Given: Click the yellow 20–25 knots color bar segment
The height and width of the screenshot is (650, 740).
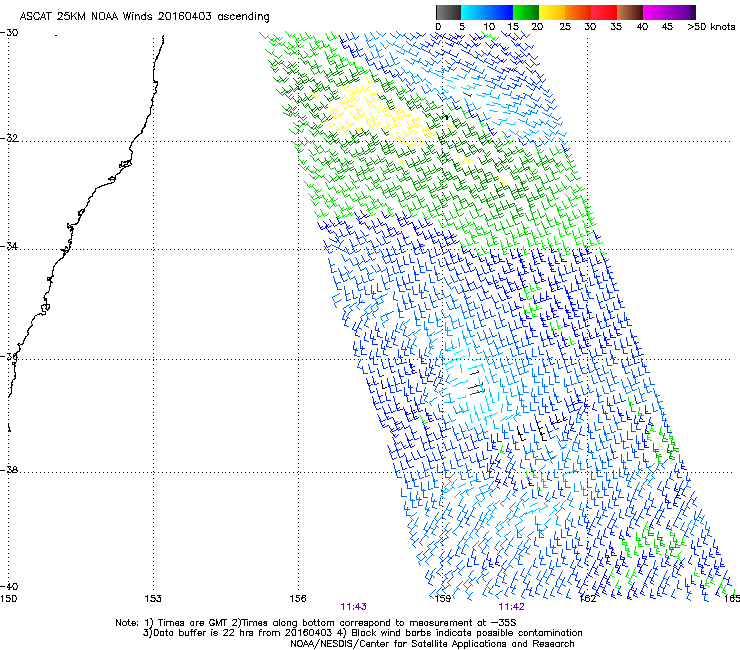Looking at the screenshot, I should click(x=552, y=12).
